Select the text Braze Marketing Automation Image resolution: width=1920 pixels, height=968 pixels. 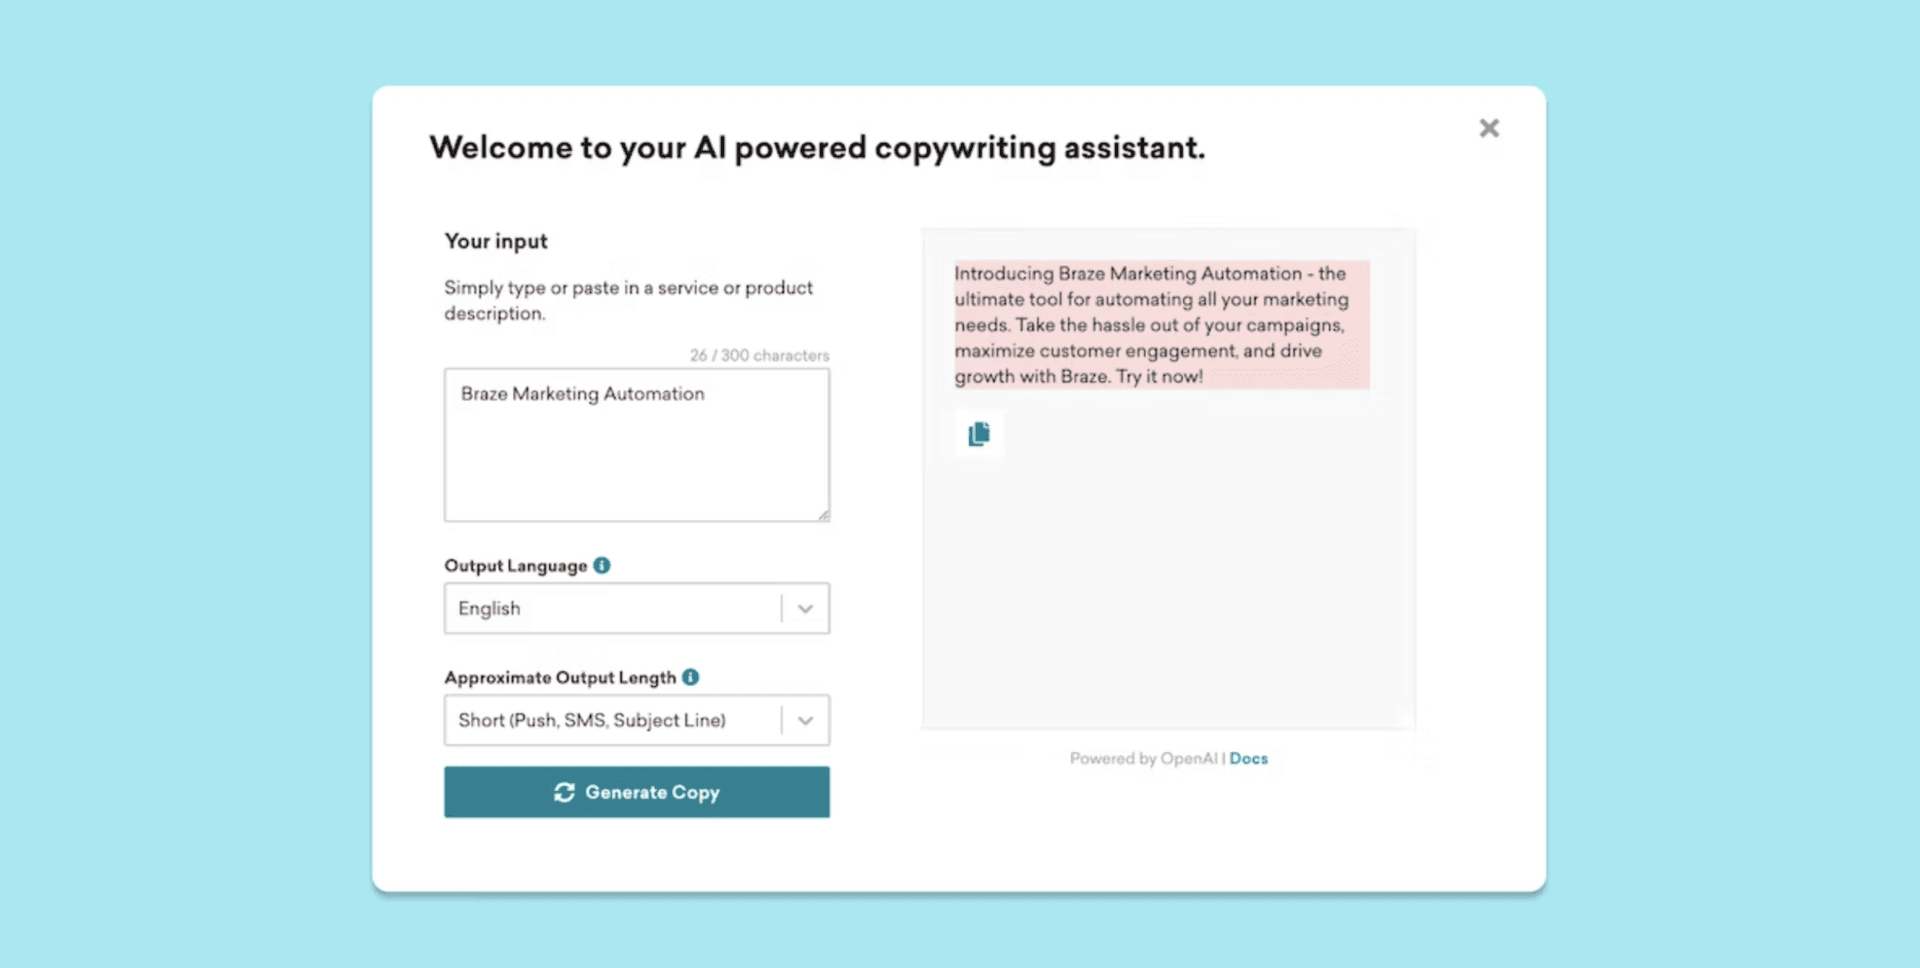581,393
